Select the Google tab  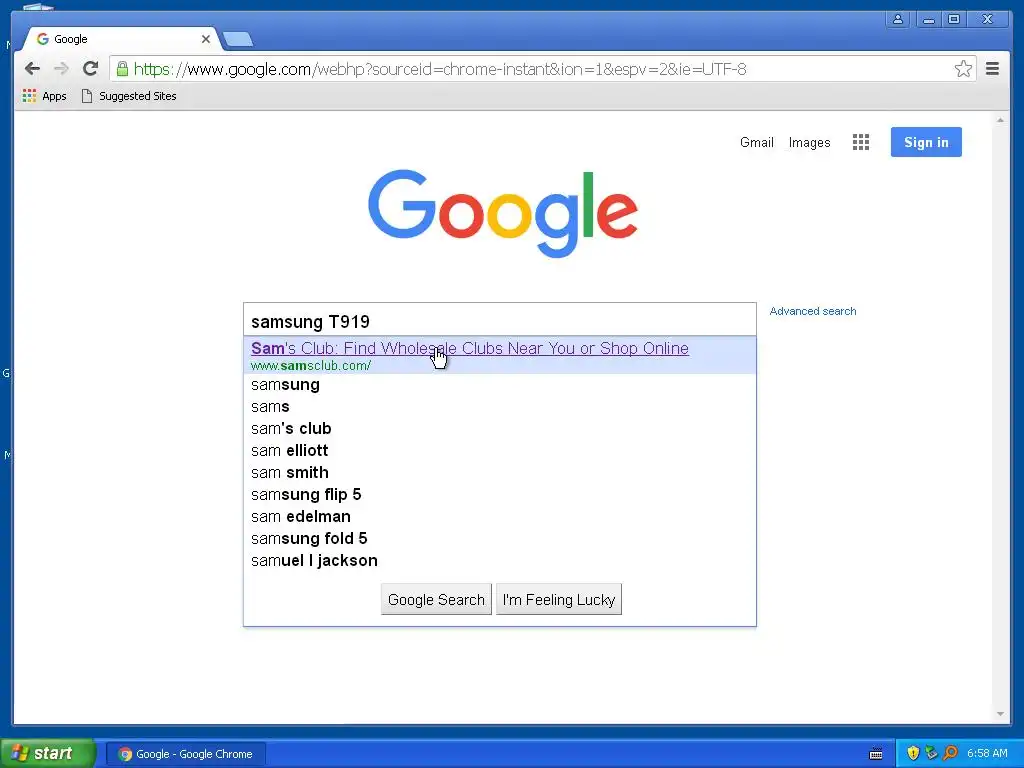[x=121, y=39]
